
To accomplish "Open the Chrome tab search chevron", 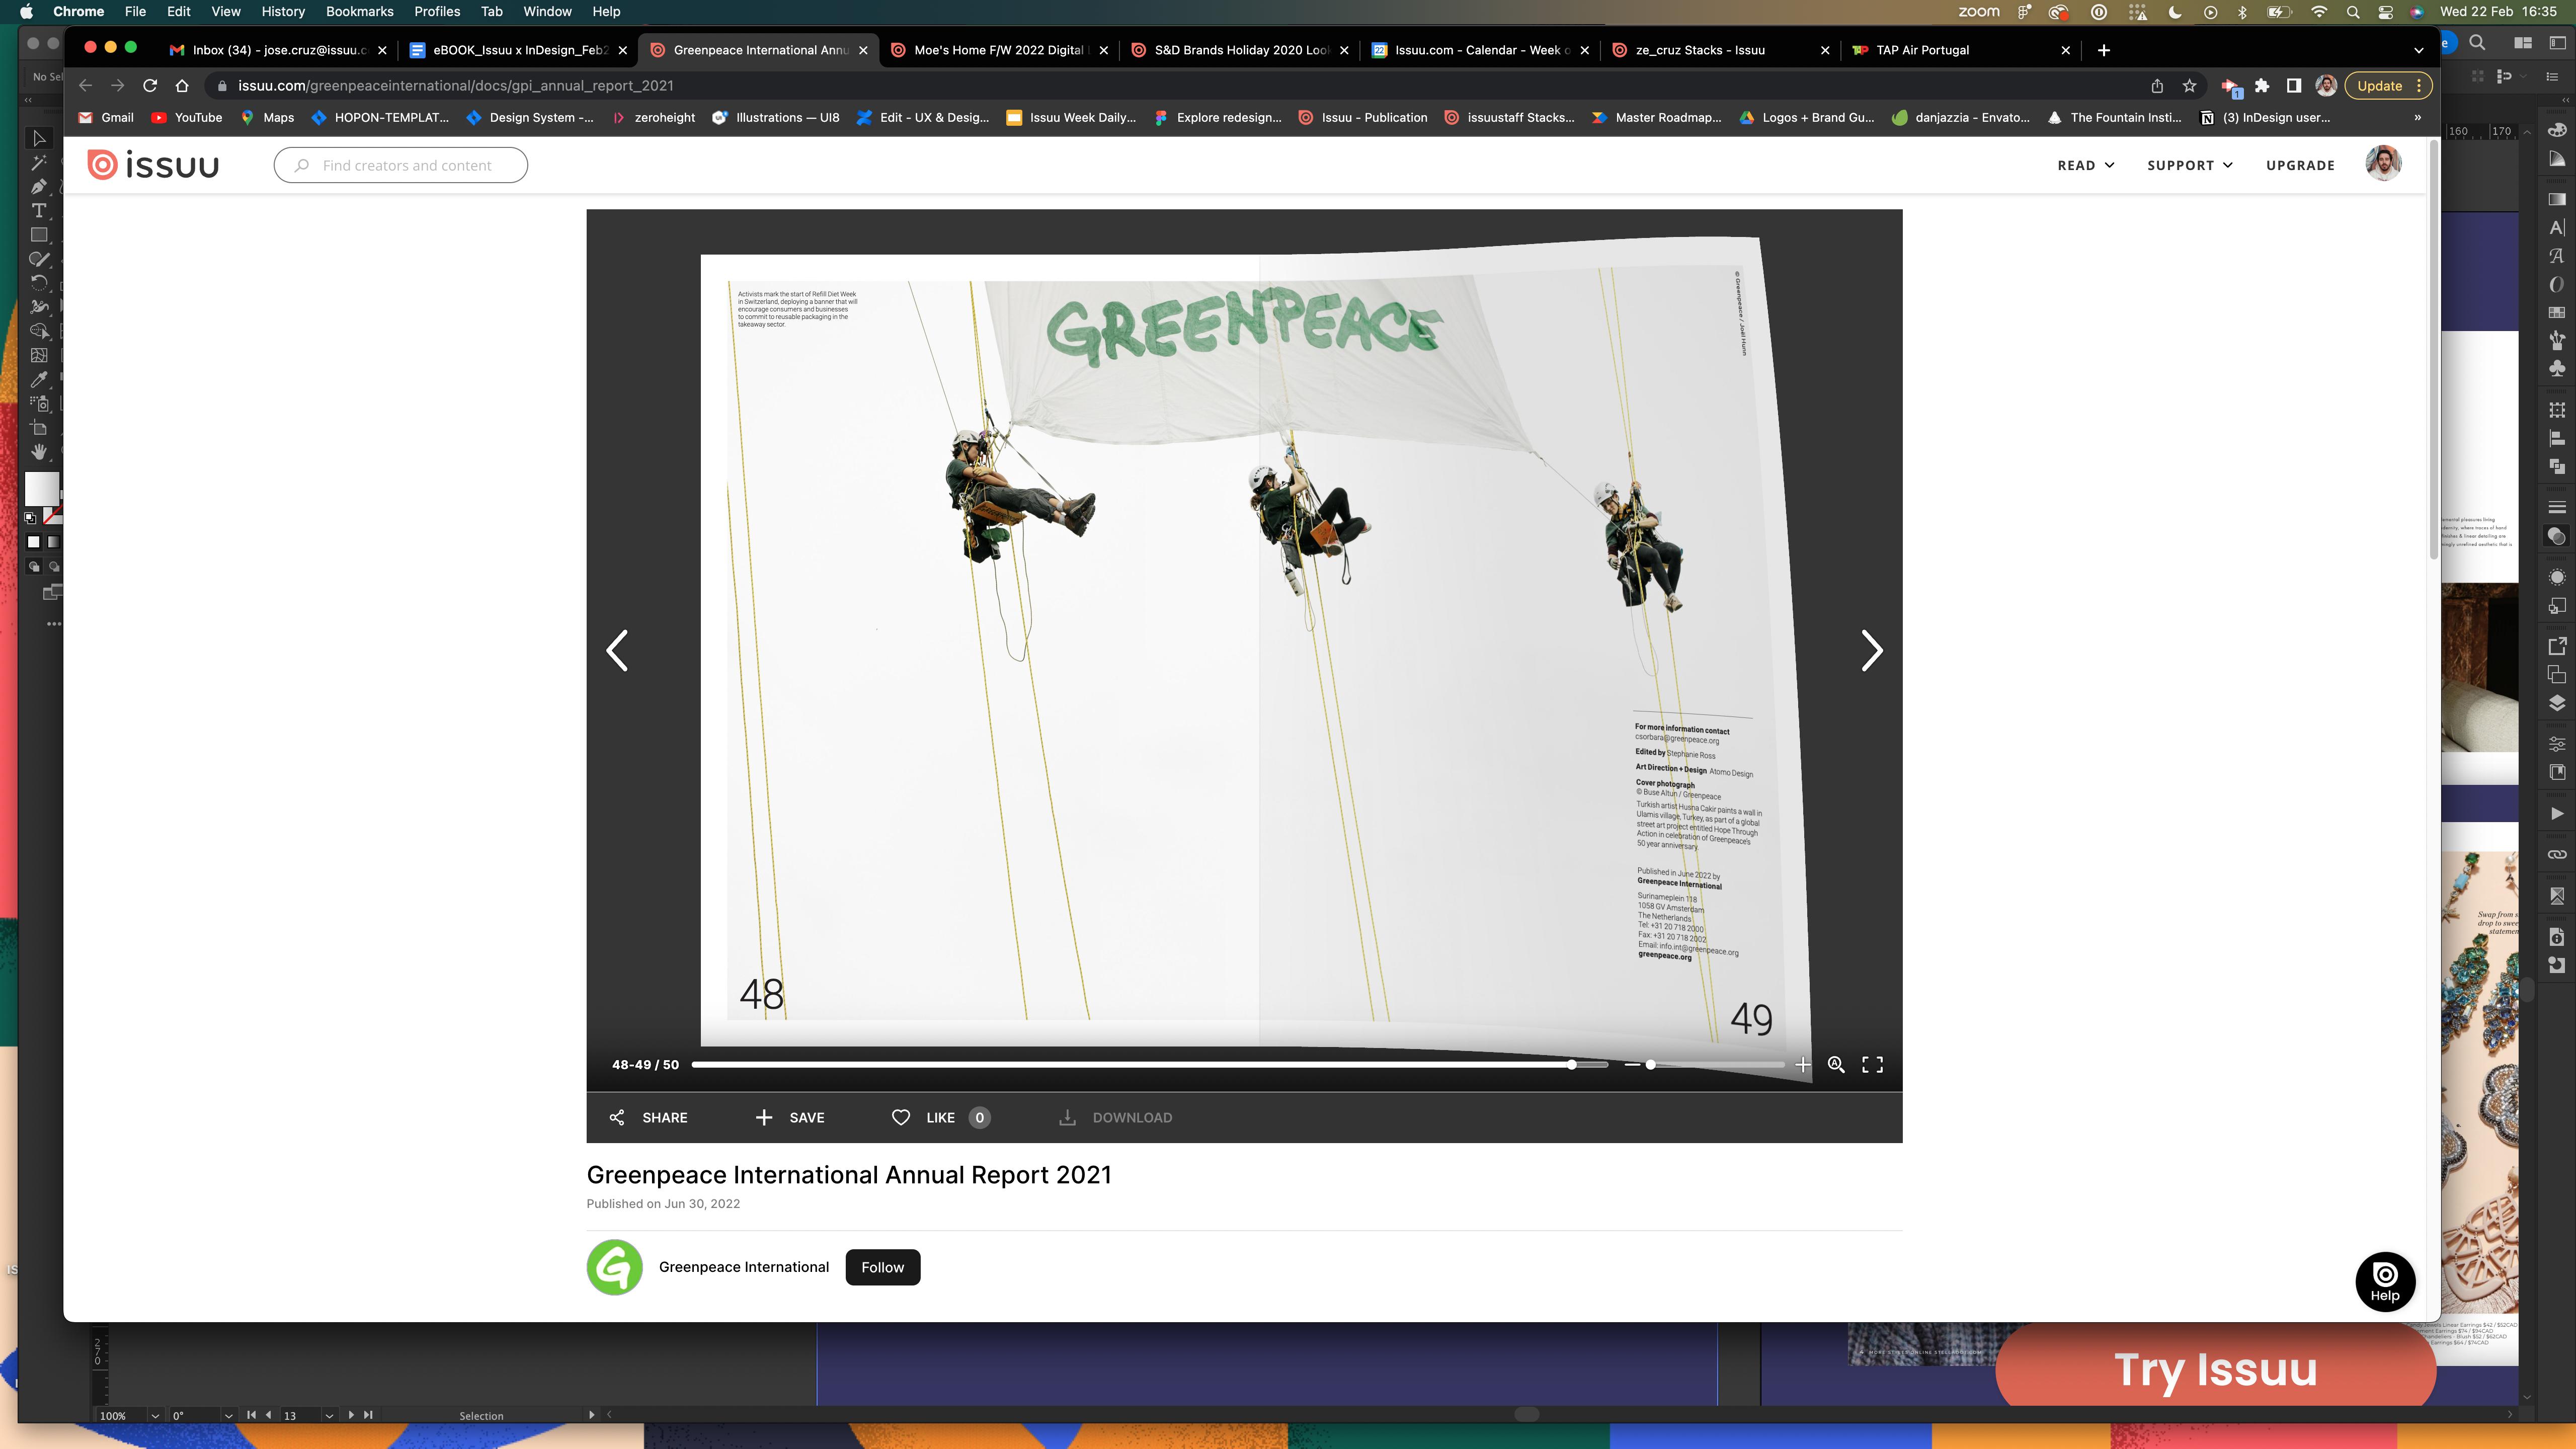I will point(2418,50).
